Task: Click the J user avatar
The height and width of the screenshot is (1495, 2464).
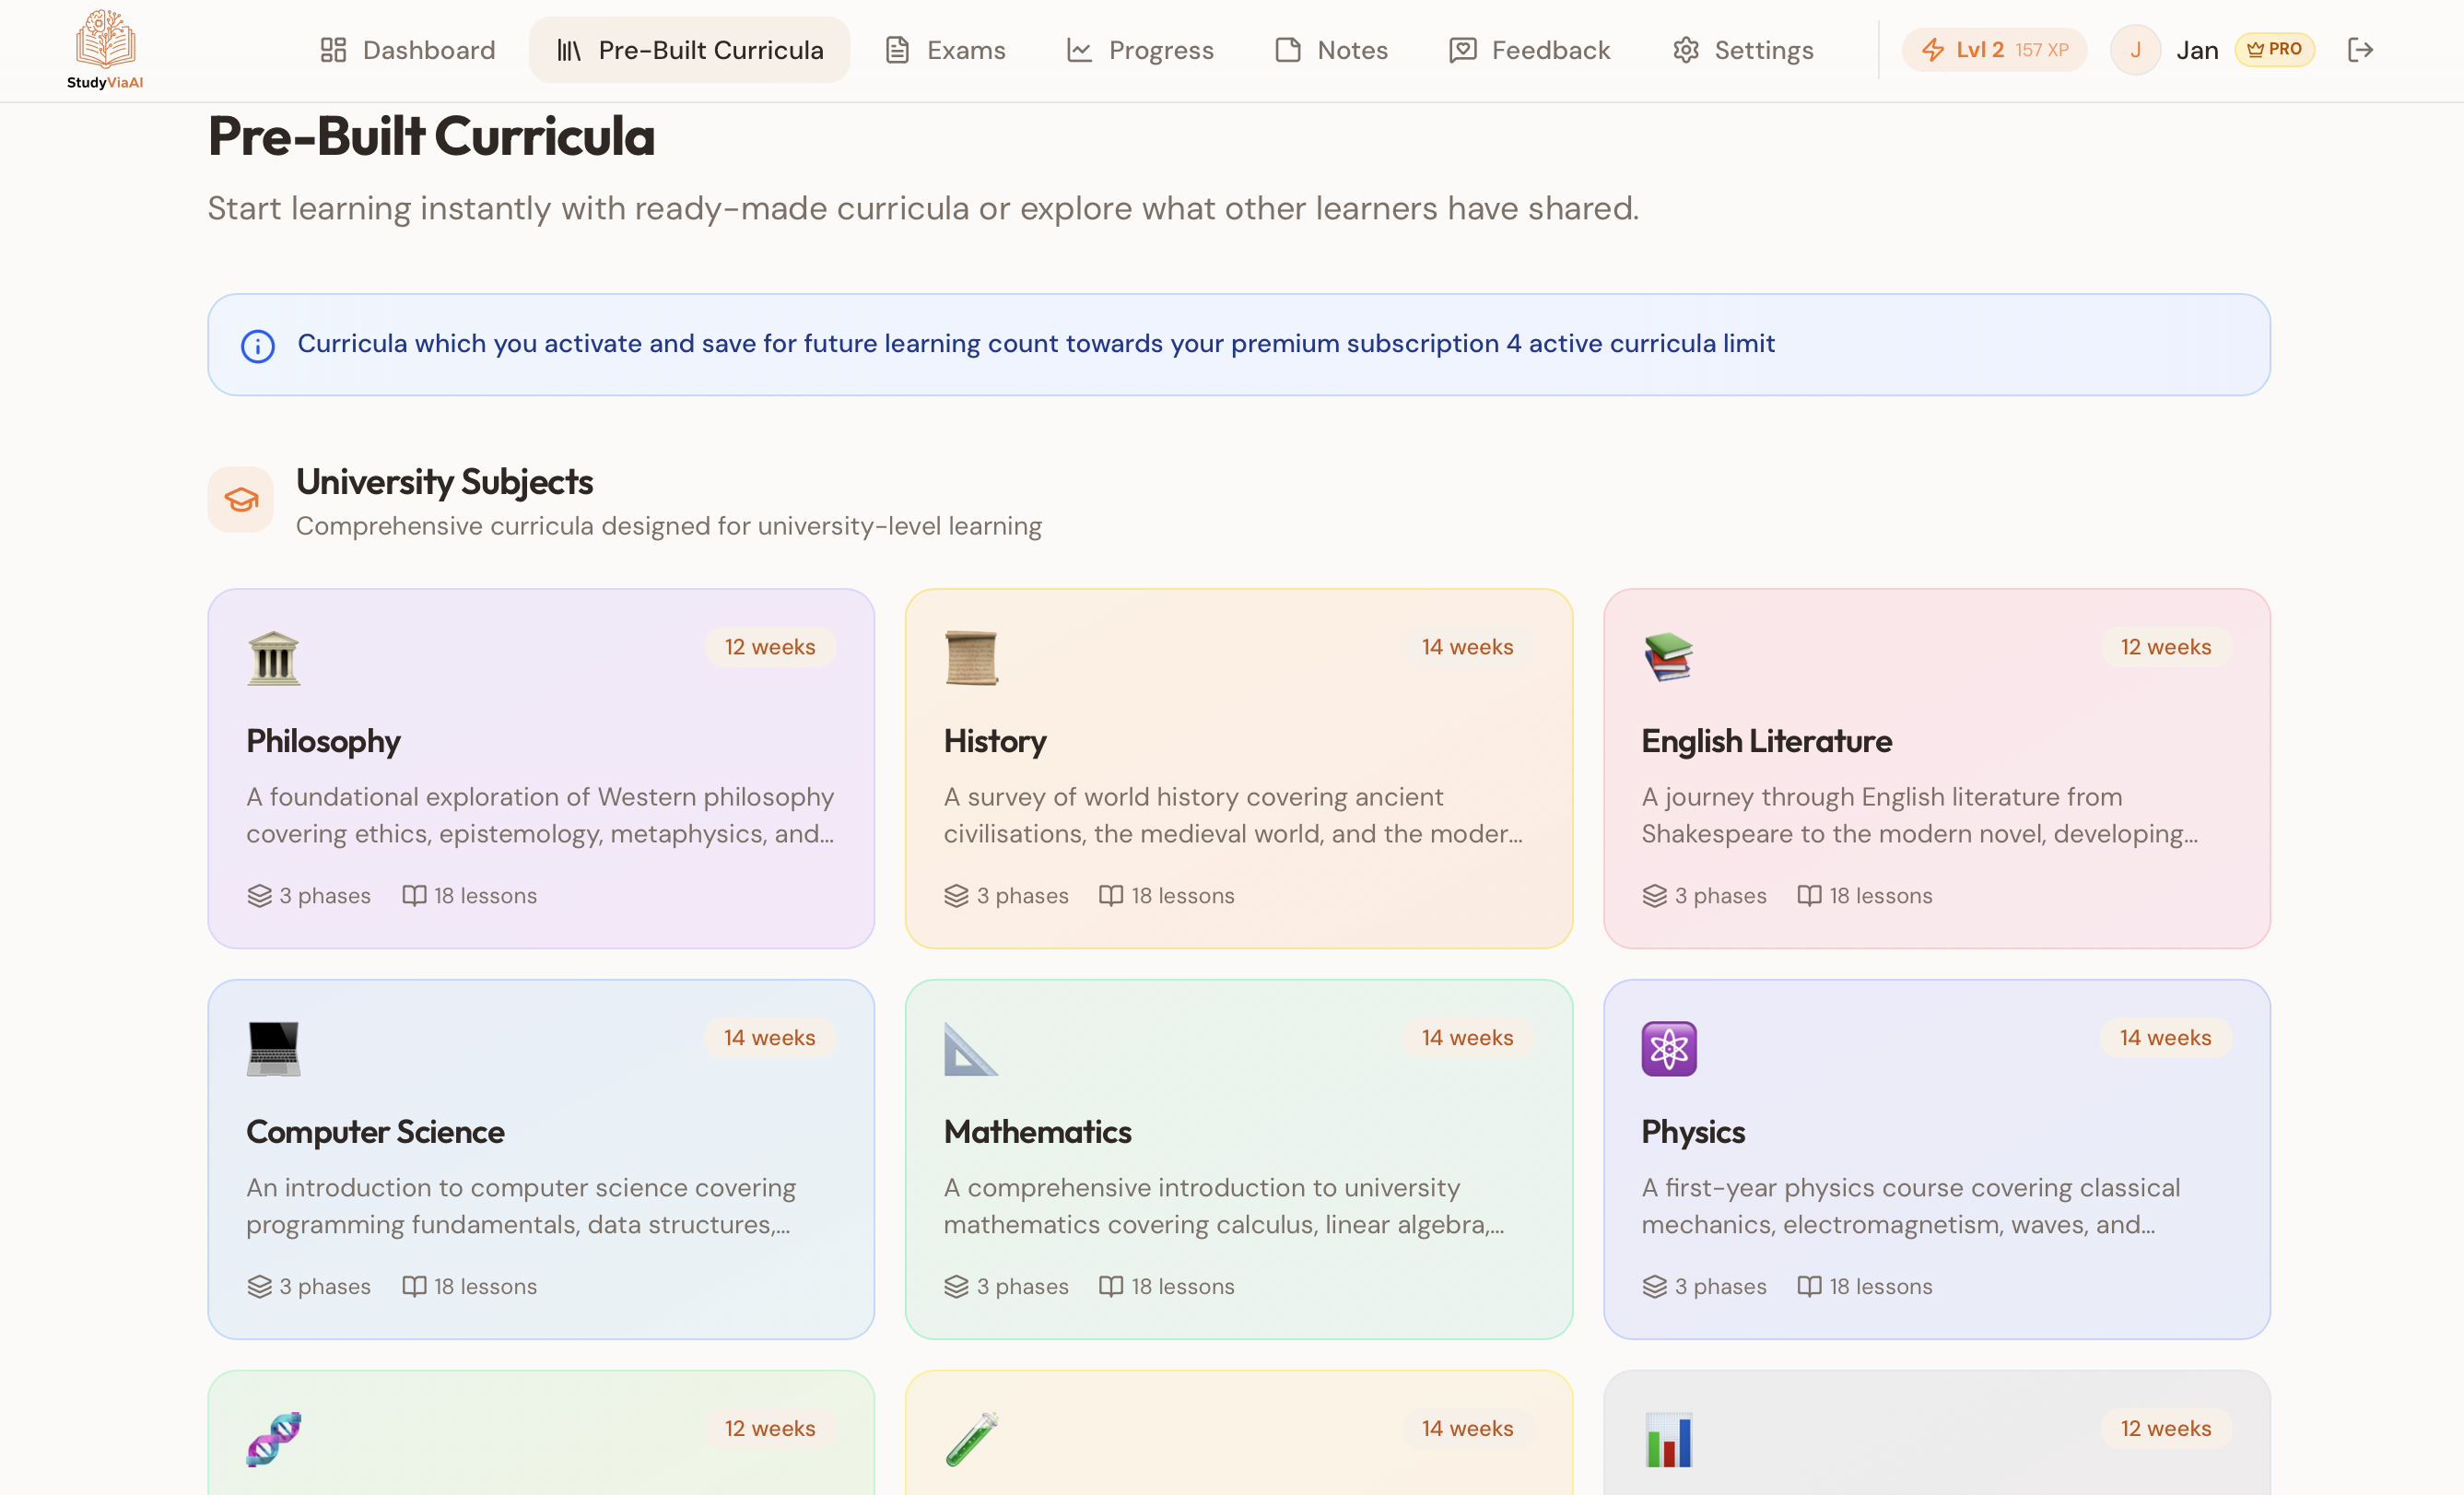Action: [x=2135, y=50]
